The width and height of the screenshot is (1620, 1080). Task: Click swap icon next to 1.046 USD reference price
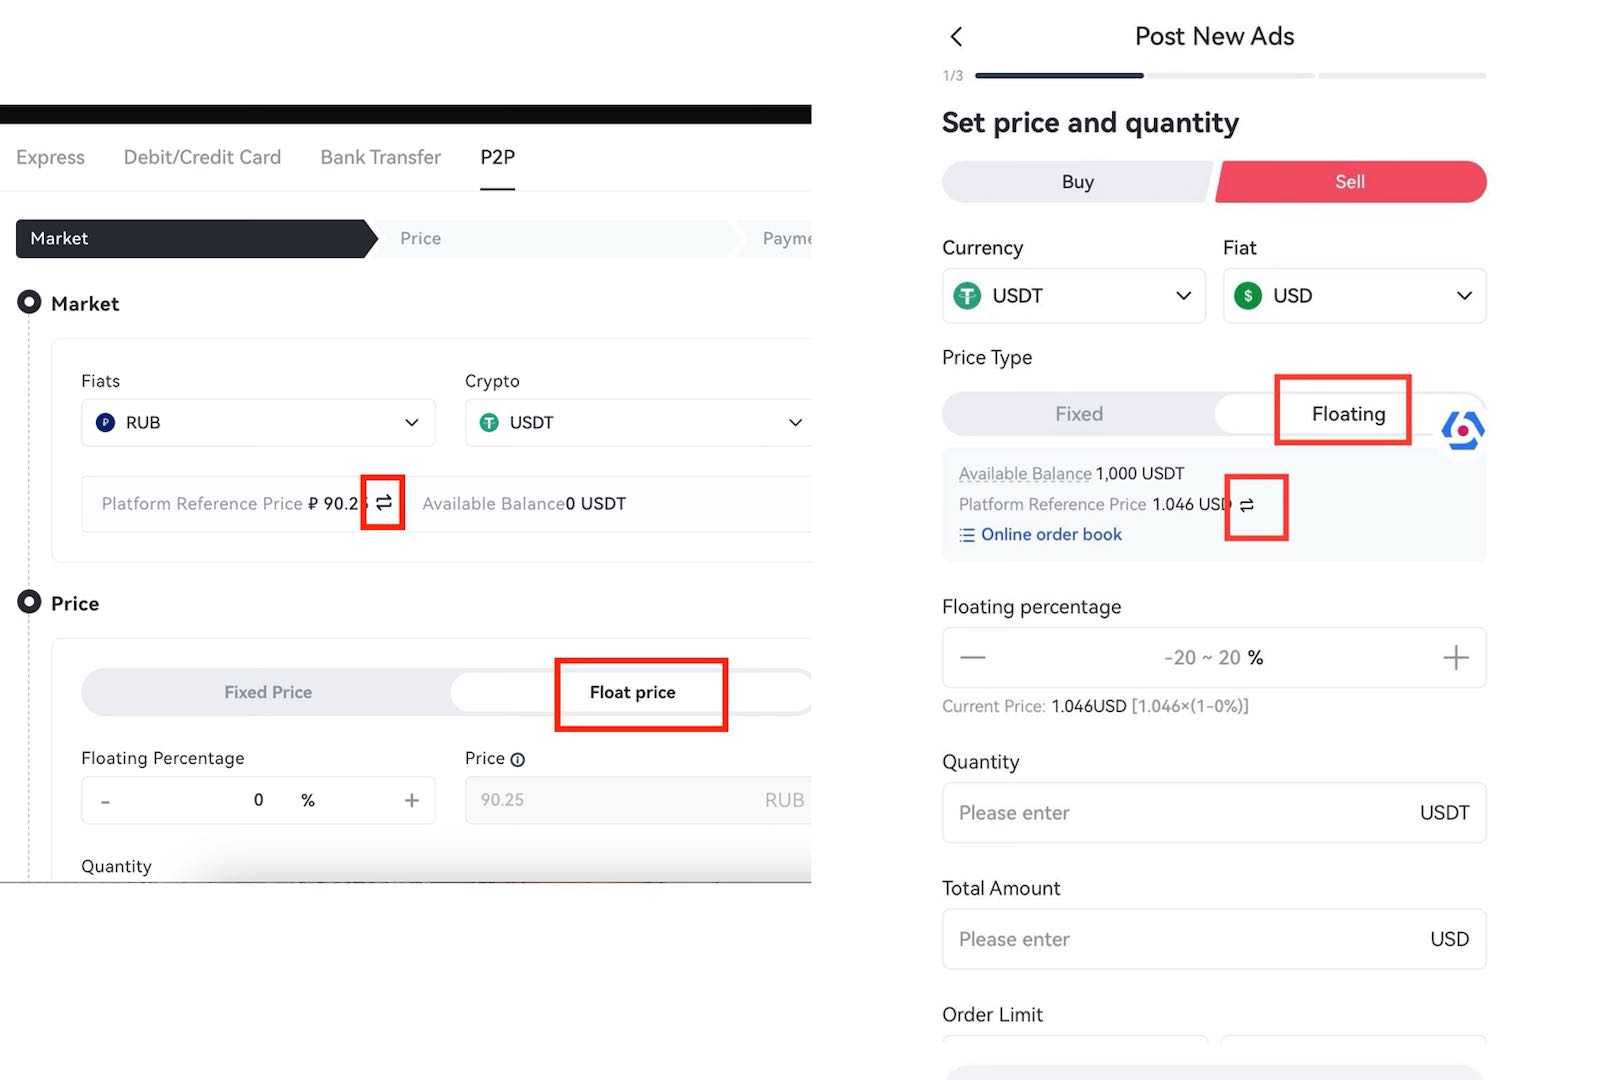[x=1247, y=505]
